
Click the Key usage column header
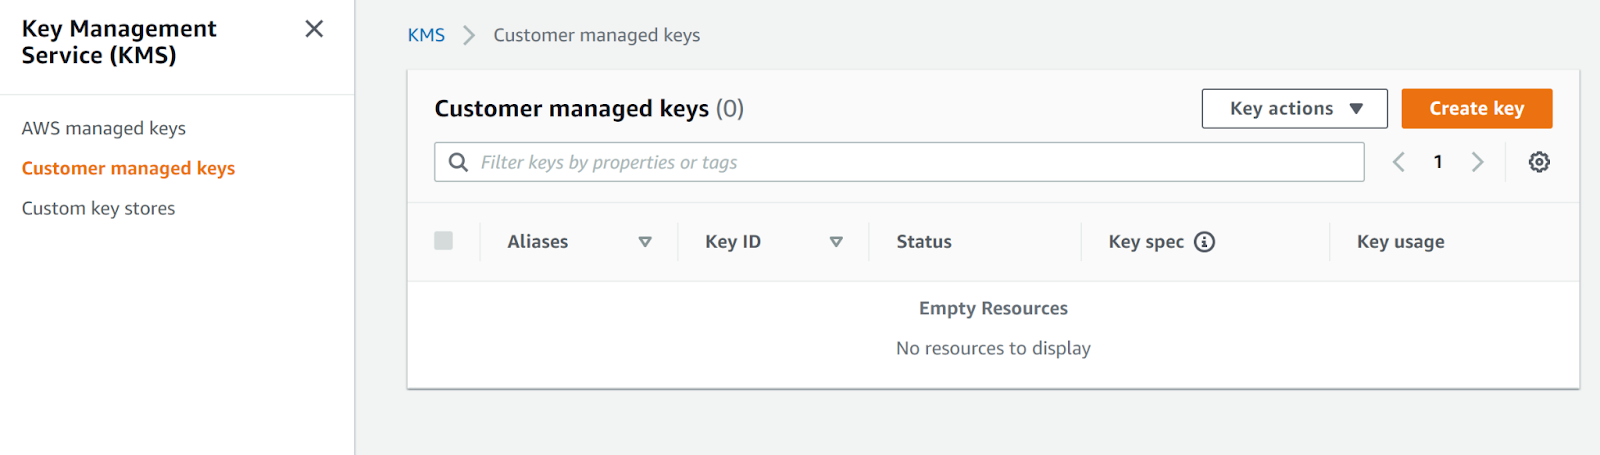click(x=1400, y=242)
